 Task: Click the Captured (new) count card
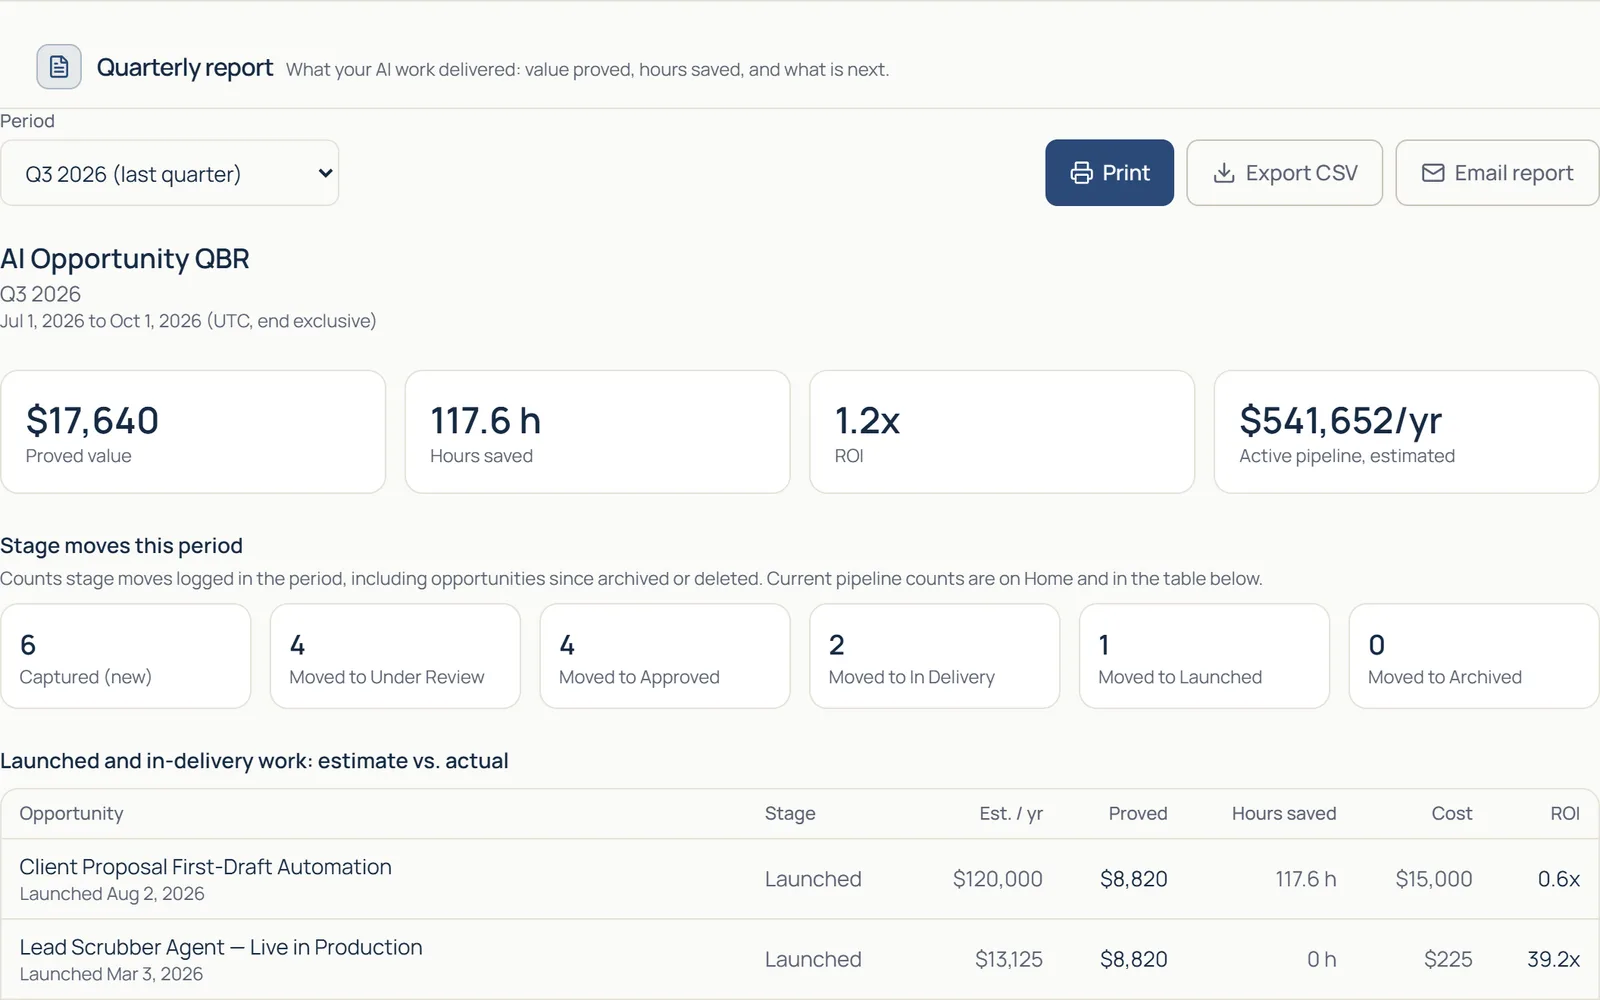pos(126,656)
